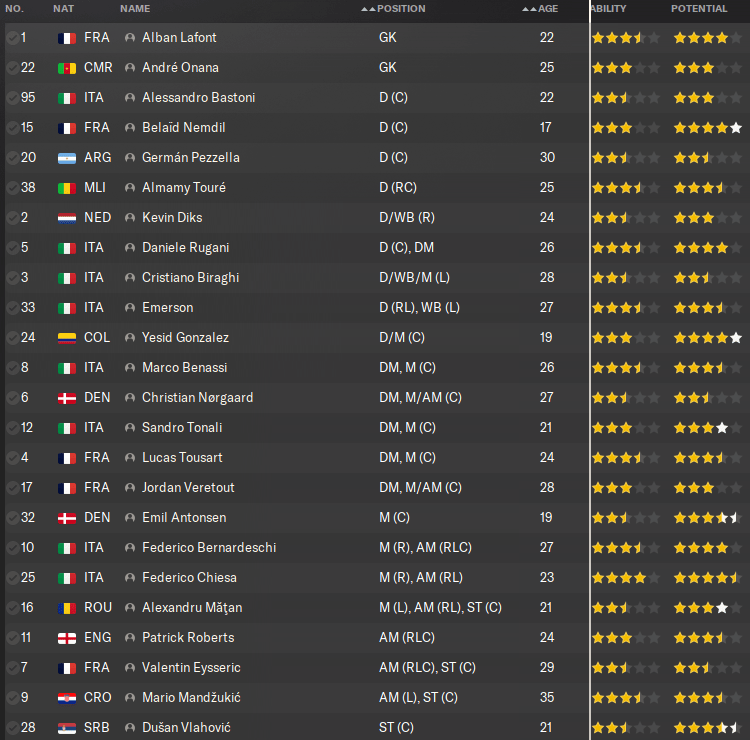Click the England flag beside Patrick Roberts

67,638
